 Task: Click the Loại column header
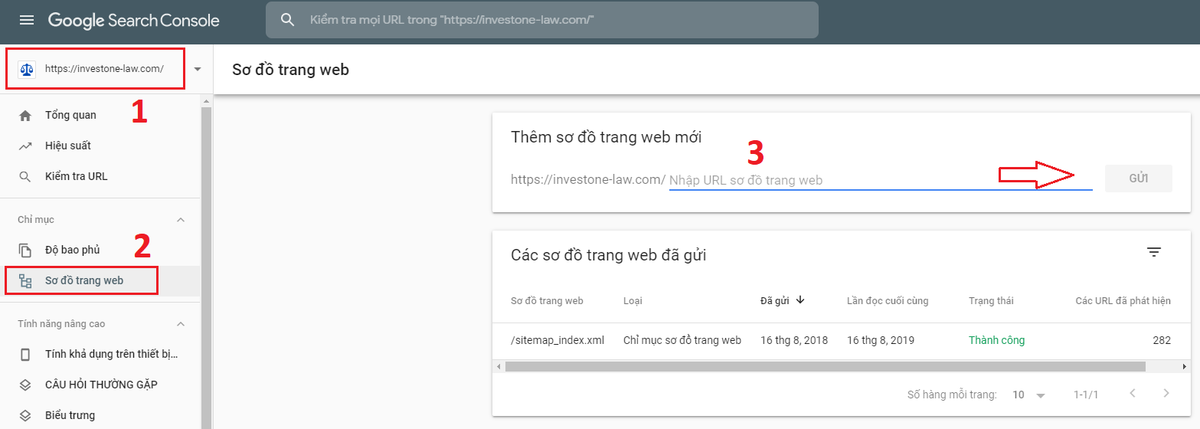633,300
